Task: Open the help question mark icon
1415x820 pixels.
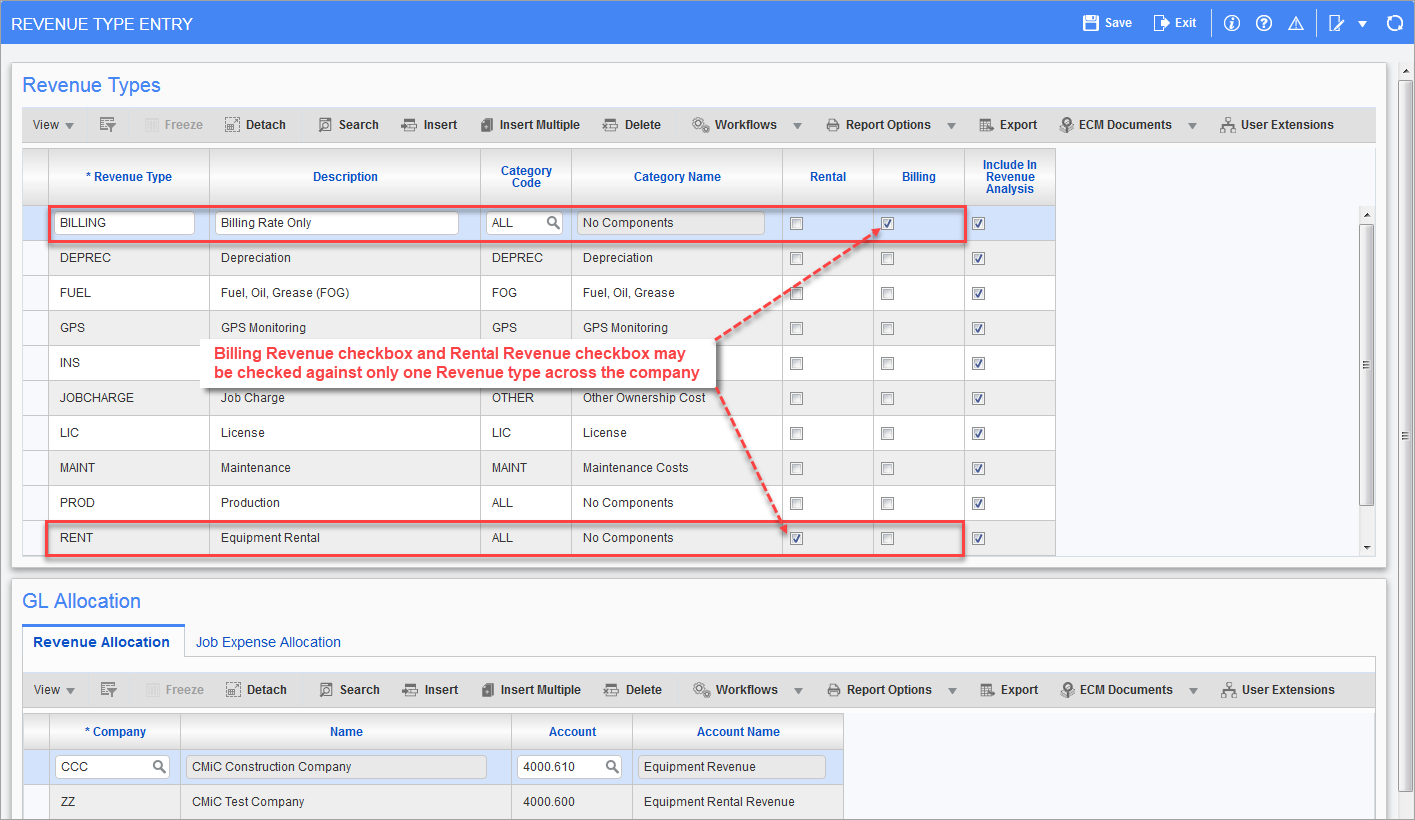Action: click(1264, 23)
